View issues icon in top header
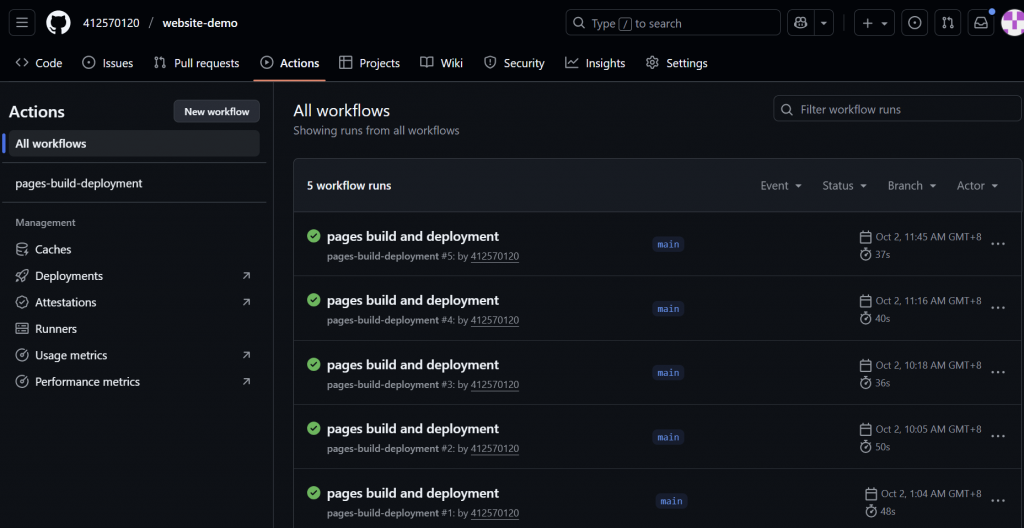1024x528 pixels. pos(915,23)
